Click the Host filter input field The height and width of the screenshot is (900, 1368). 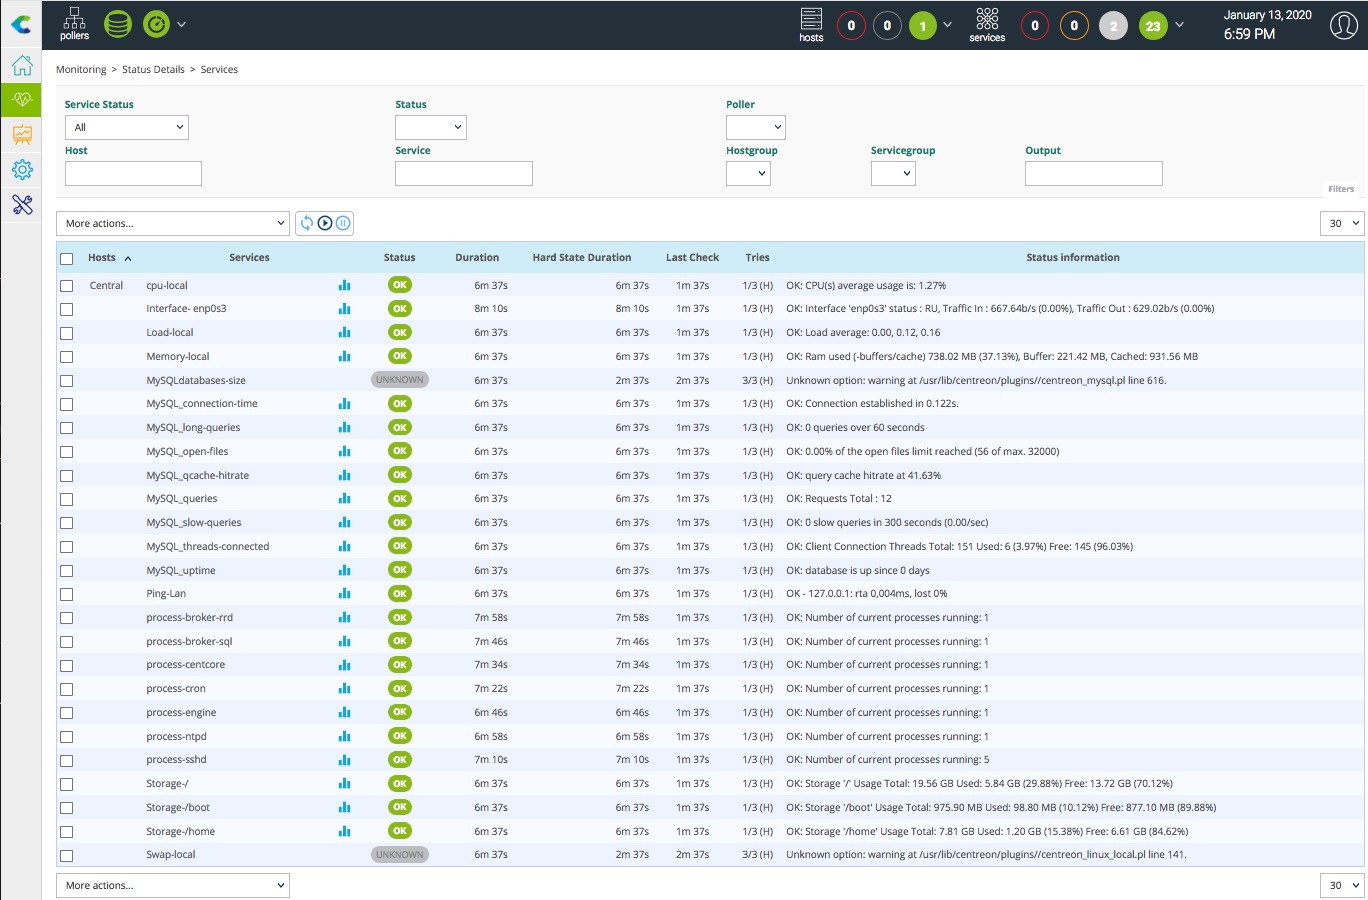(x=133, y=174)
